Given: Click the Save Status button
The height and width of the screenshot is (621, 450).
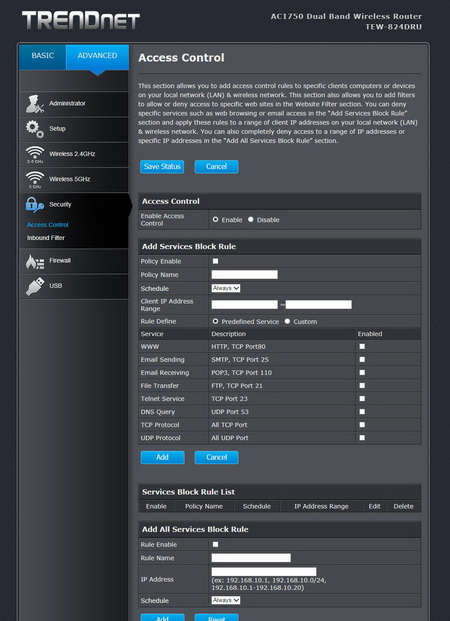Looking at the screenshot, I should pyautogui.click(x=162, y=167).
